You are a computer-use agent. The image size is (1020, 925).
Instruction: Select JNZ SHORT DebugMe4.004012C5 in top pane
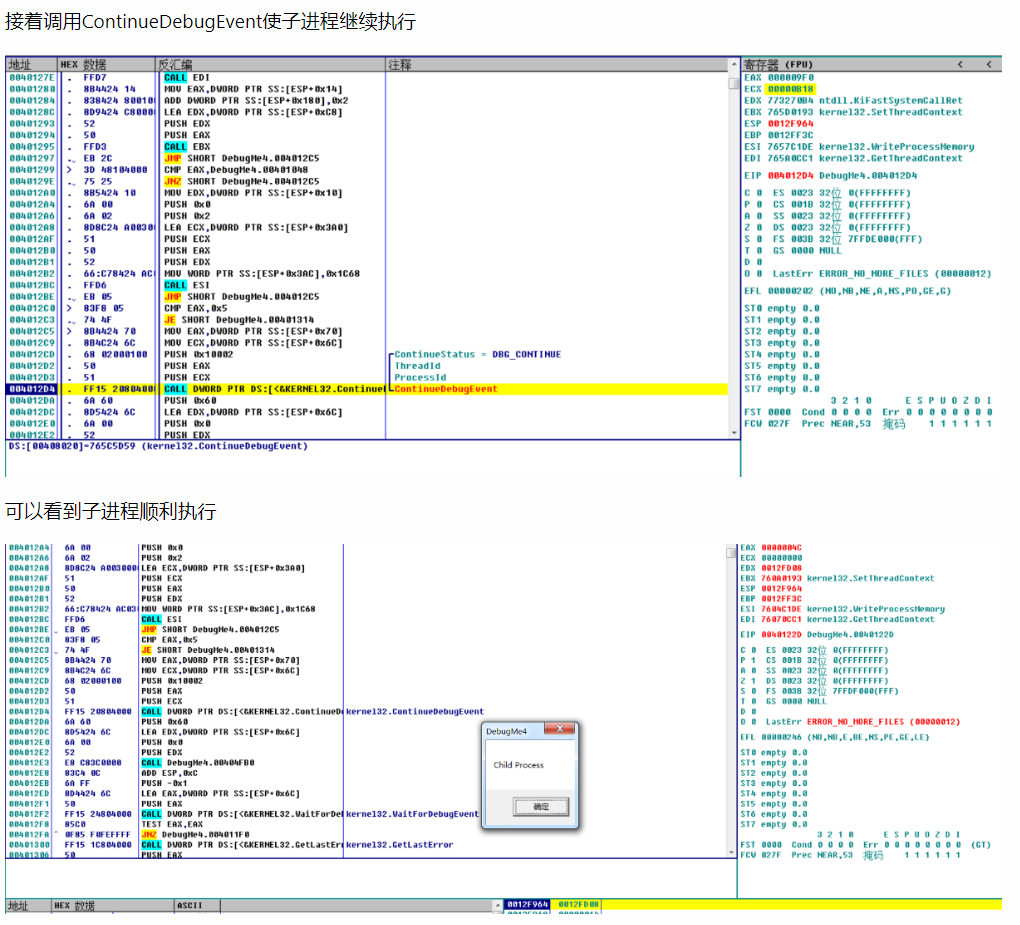pos(241,181)
